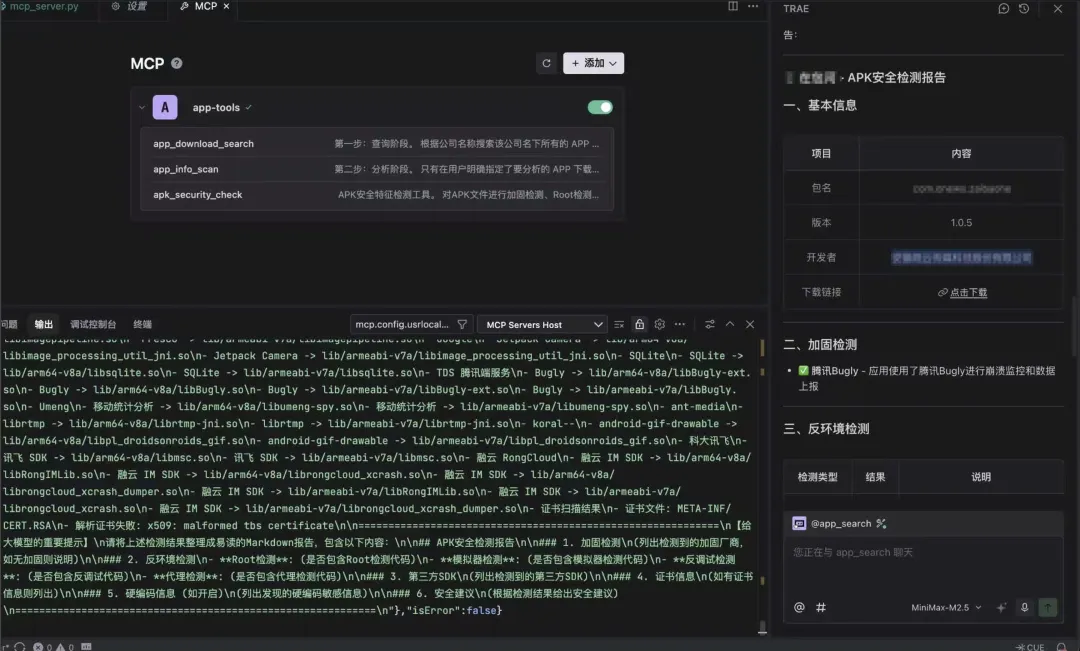
Task: Open the TRAE chat history icon
Action: click(x=1024, y=8)
